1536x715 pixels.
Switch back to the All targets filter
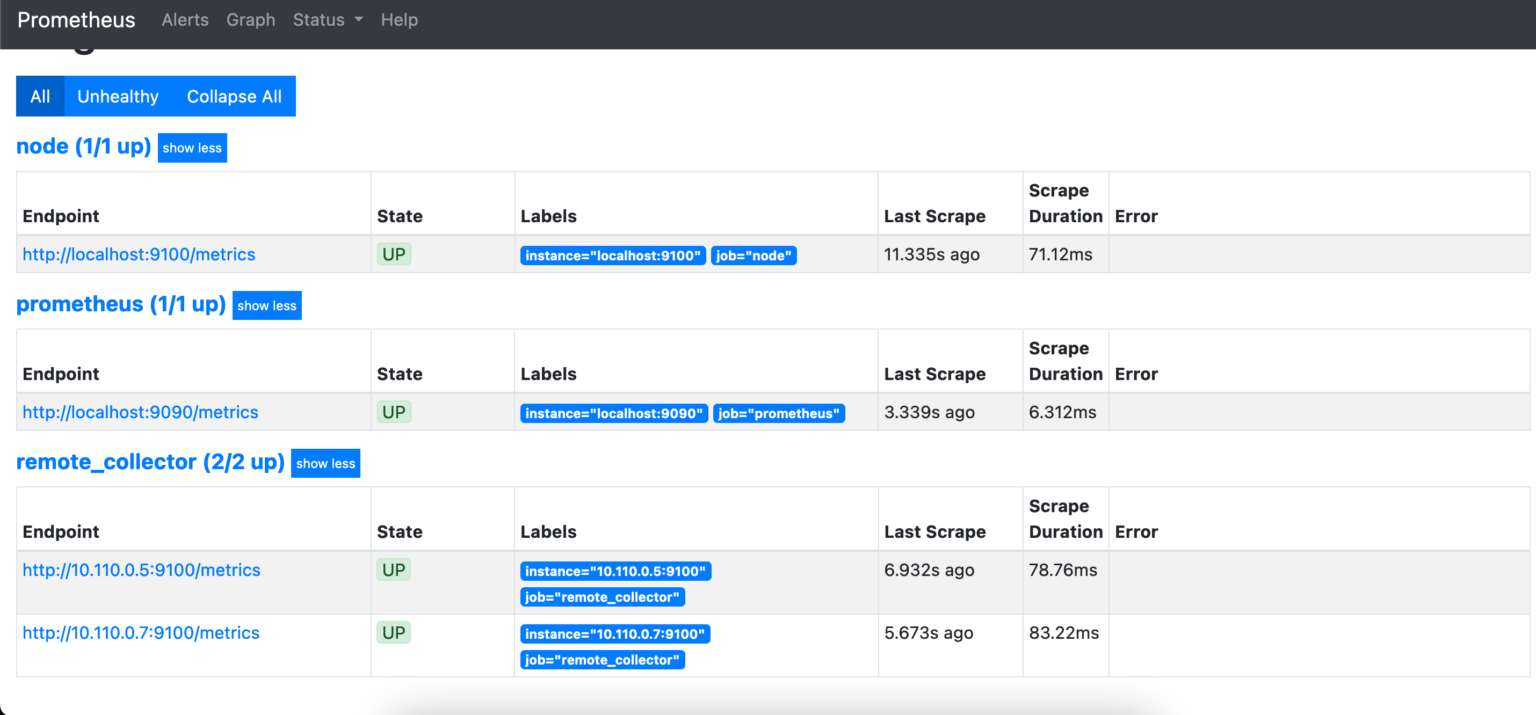(x=39, y=96)
